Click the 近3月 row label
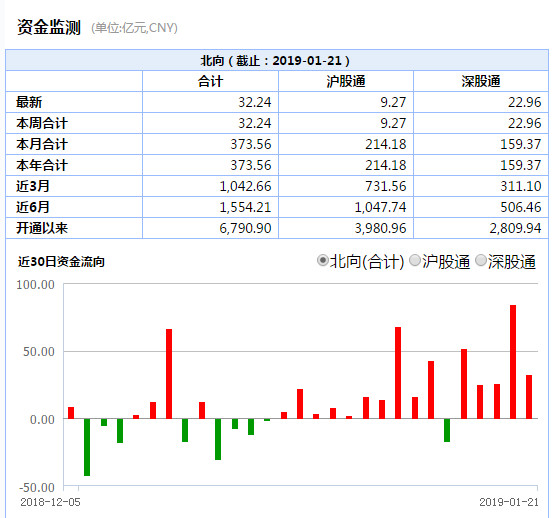Image resolution: width=553 pixels, height=518 pixels. [x=32, y=186]
